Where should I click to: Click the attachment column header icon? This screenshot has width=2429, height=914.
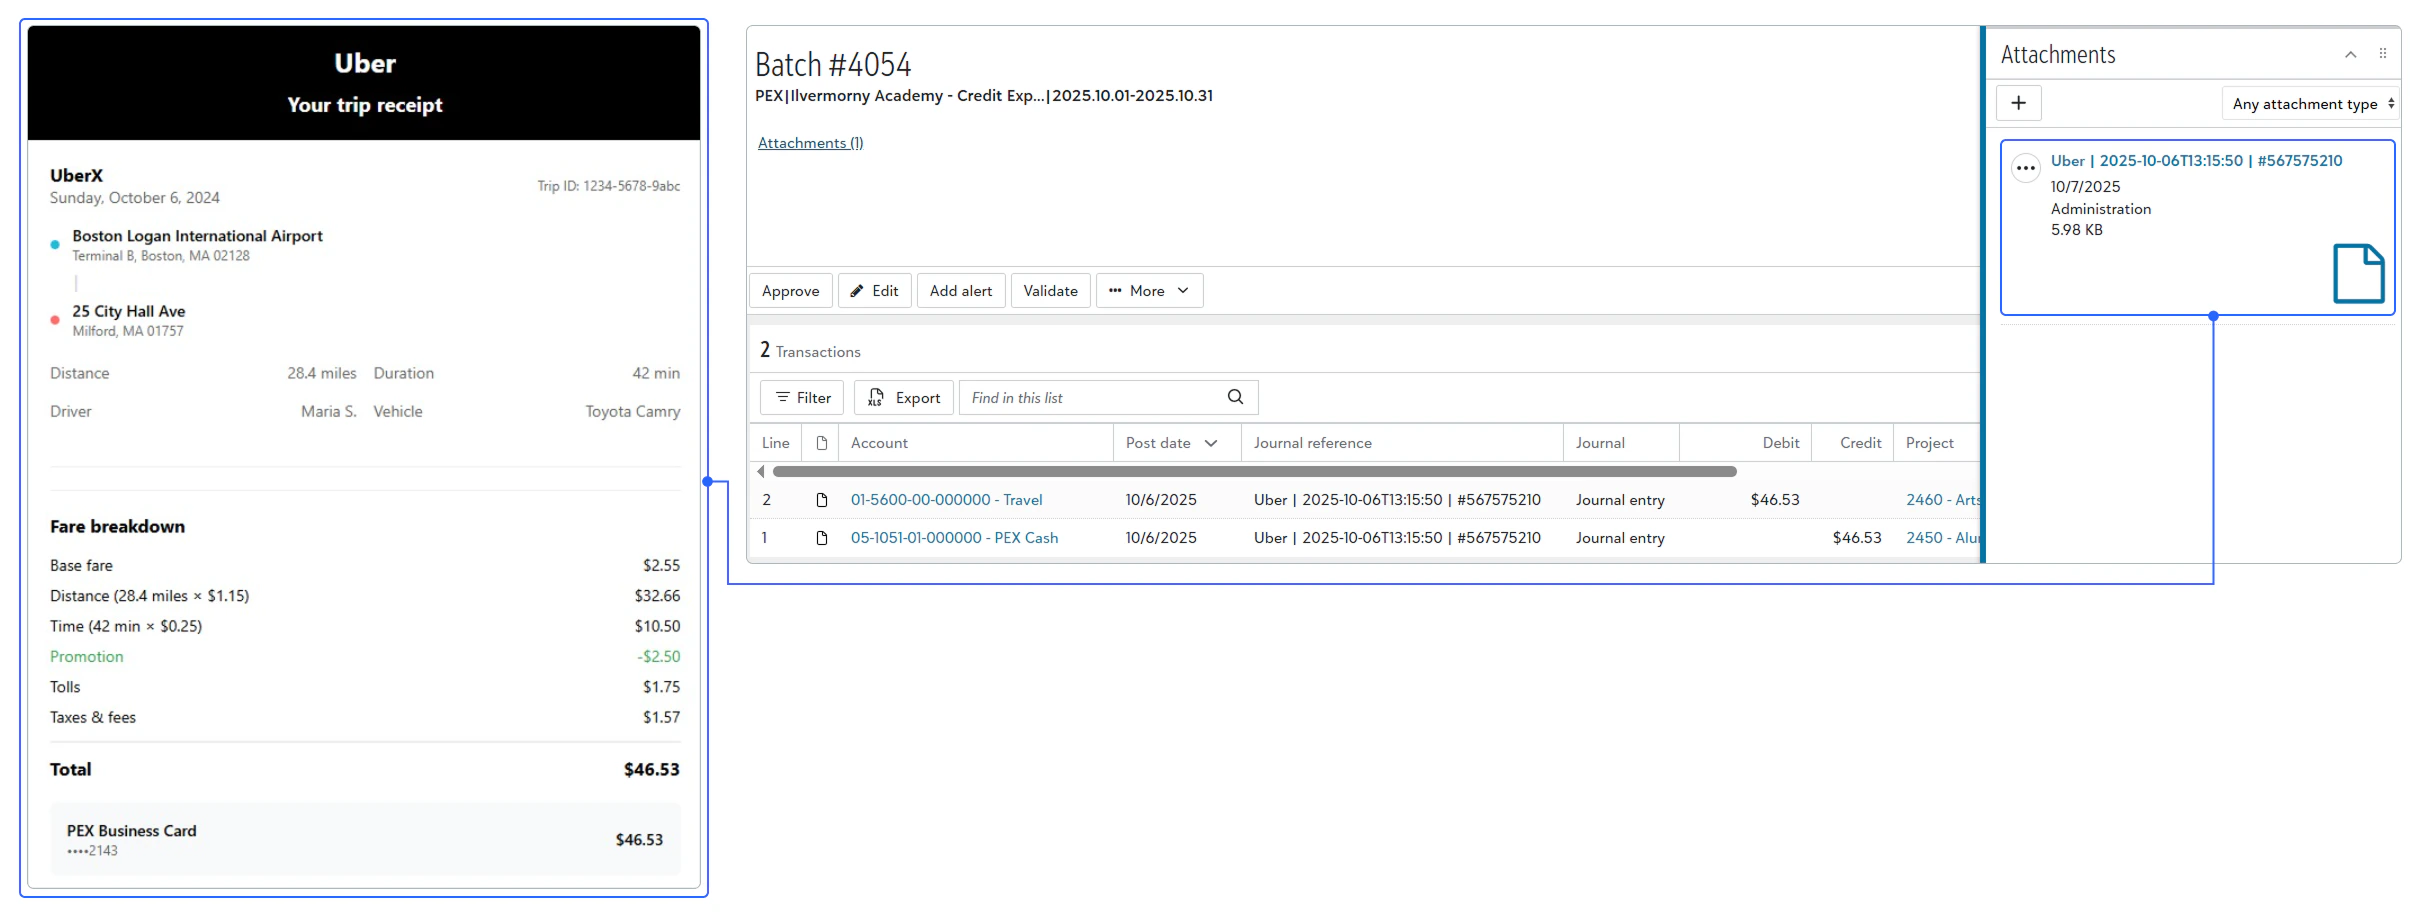pyautogui.click(x=822, y=443)
